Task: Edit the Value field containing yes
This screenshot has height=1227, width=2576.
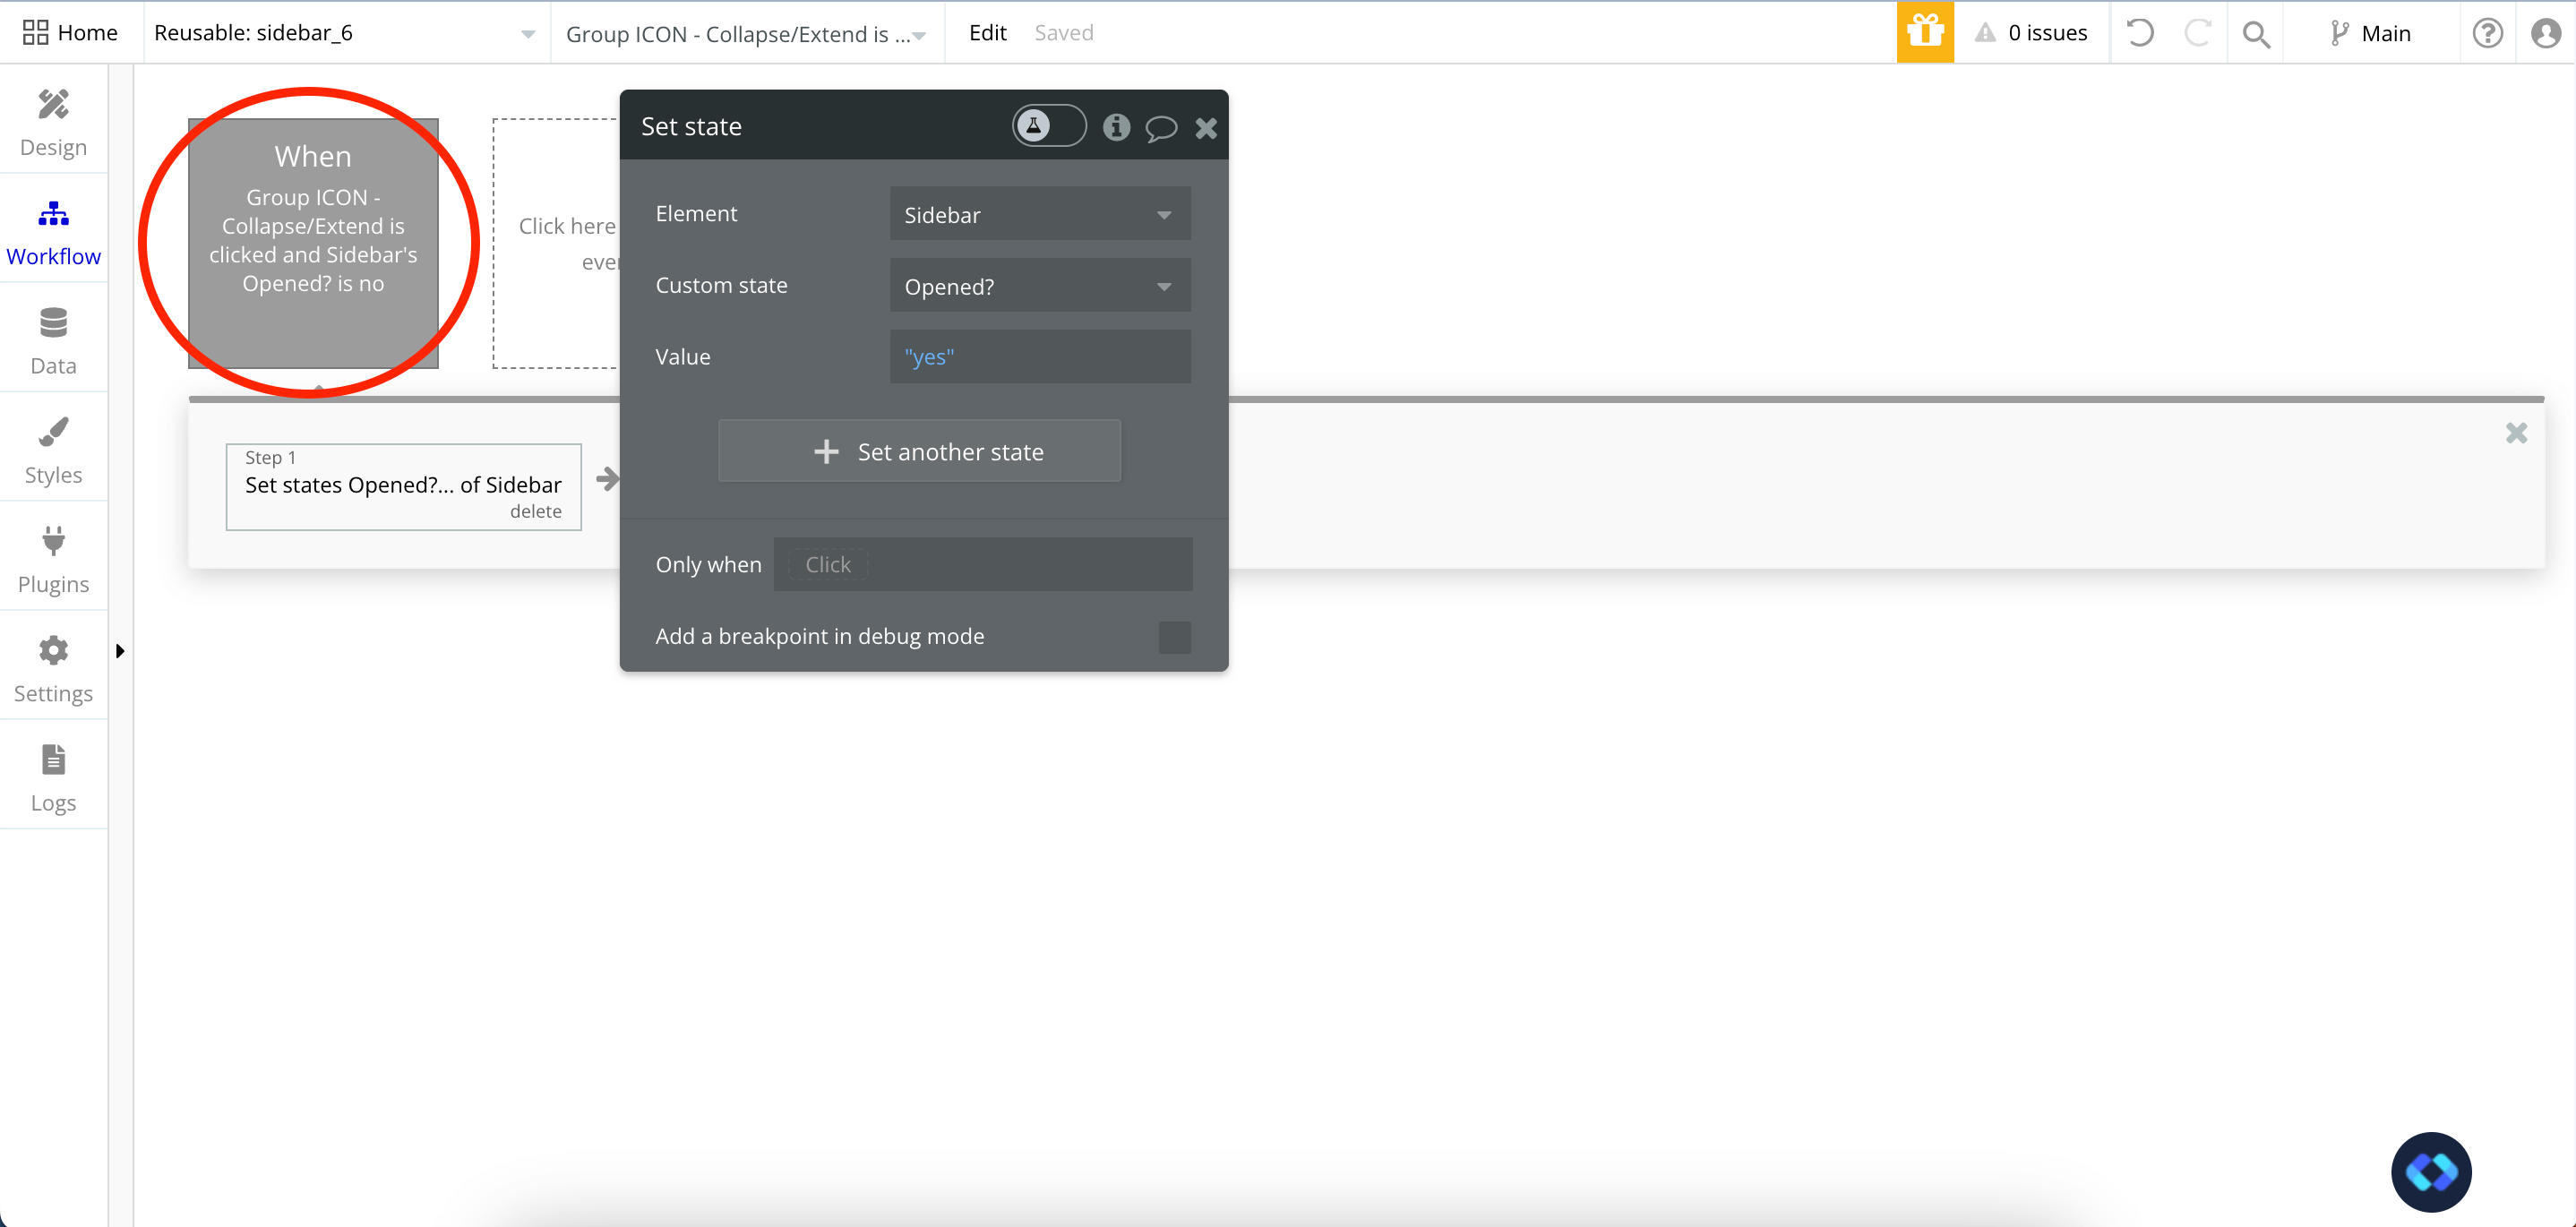Action: 1039,356
